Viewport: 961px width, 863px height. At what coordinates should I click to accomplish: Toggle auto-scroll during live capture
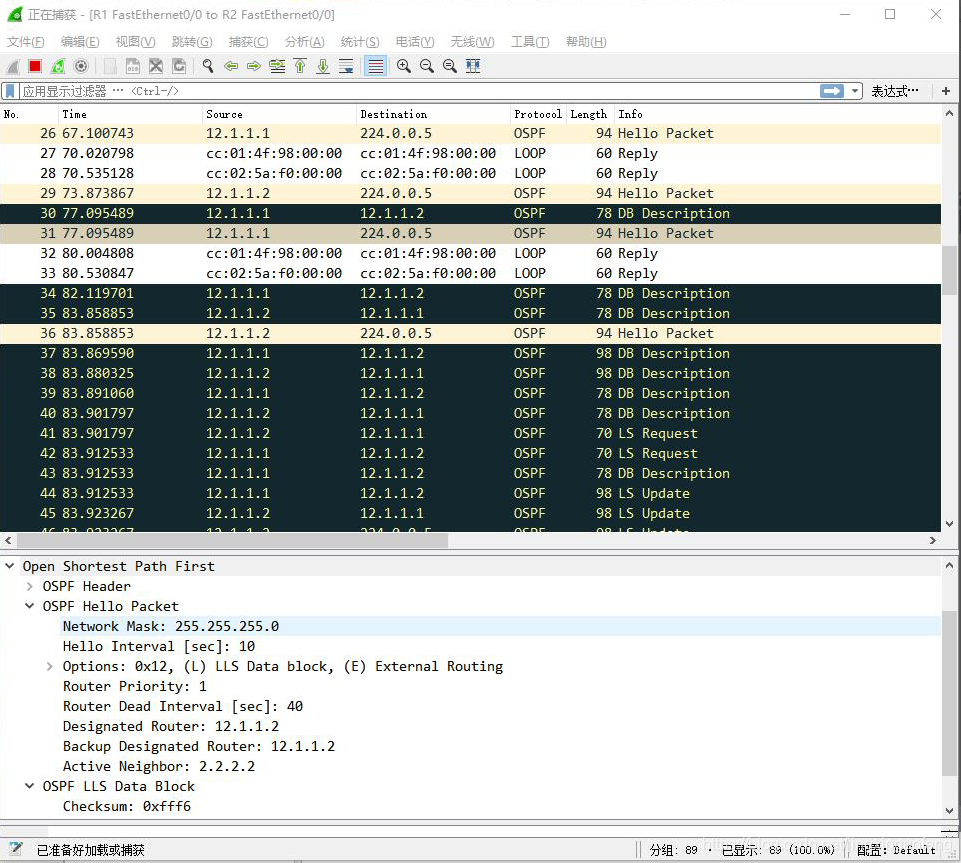346,66
